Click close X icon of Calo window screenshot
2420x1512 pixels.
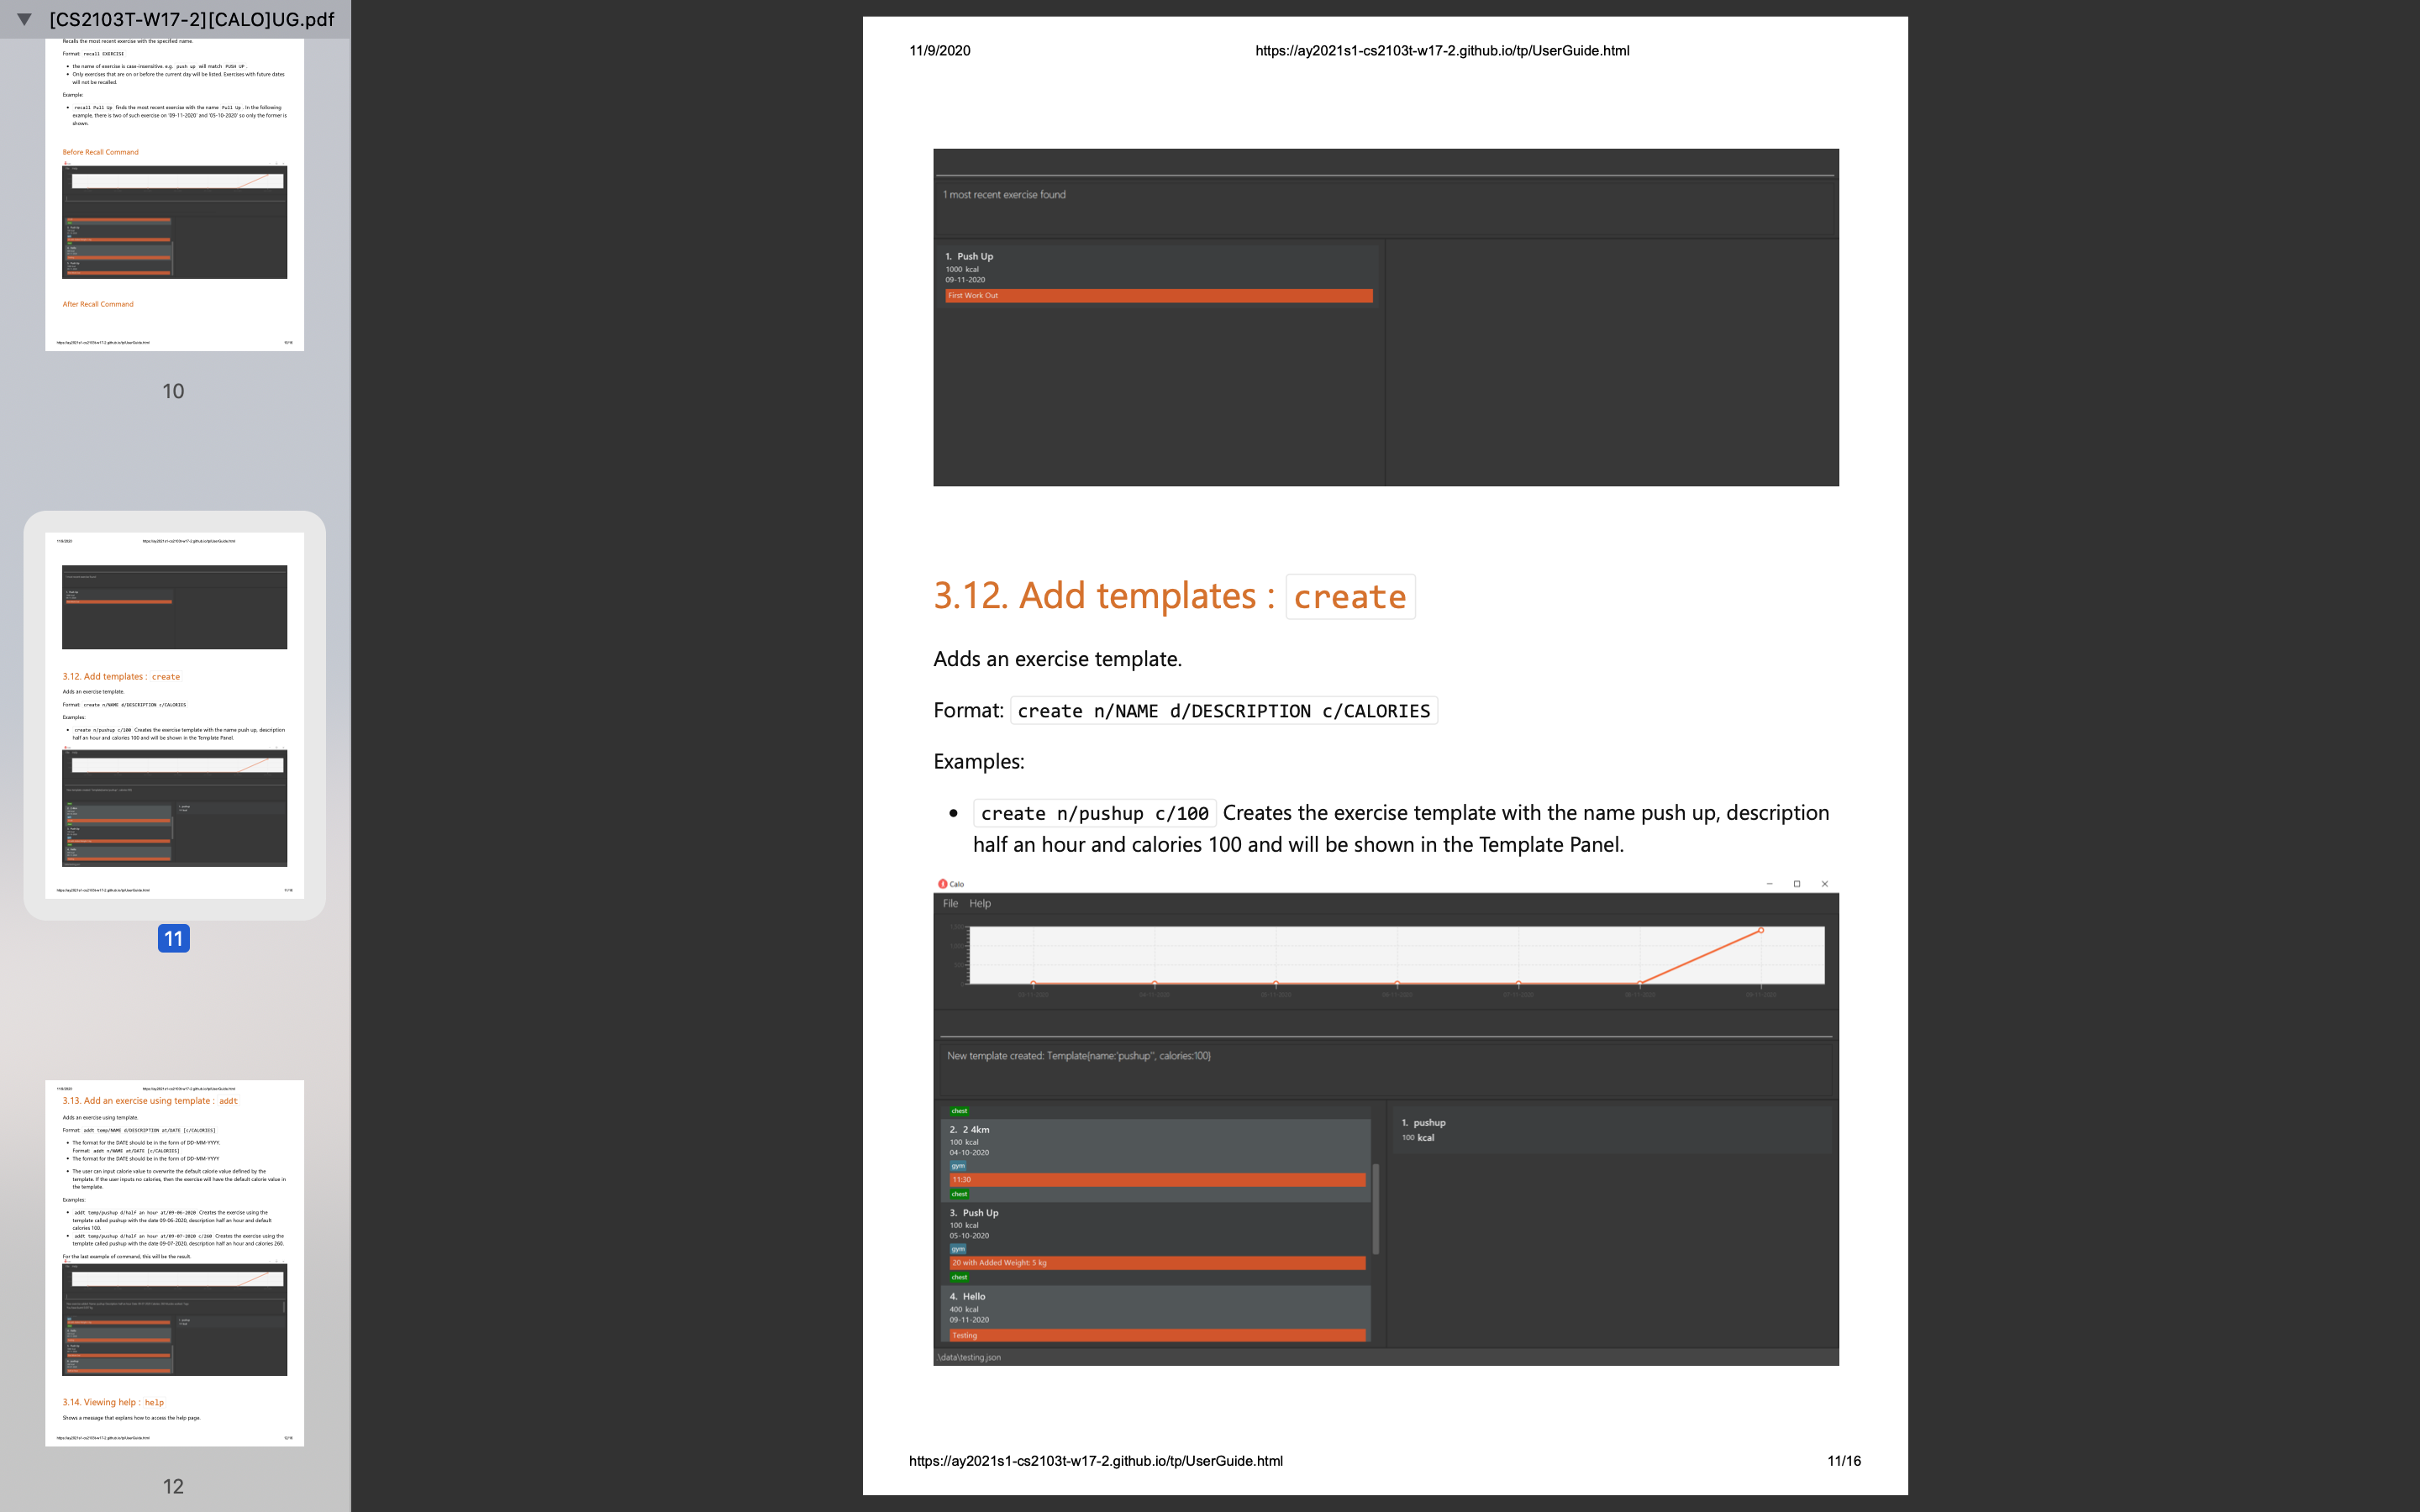click(x=1825, y=884)
